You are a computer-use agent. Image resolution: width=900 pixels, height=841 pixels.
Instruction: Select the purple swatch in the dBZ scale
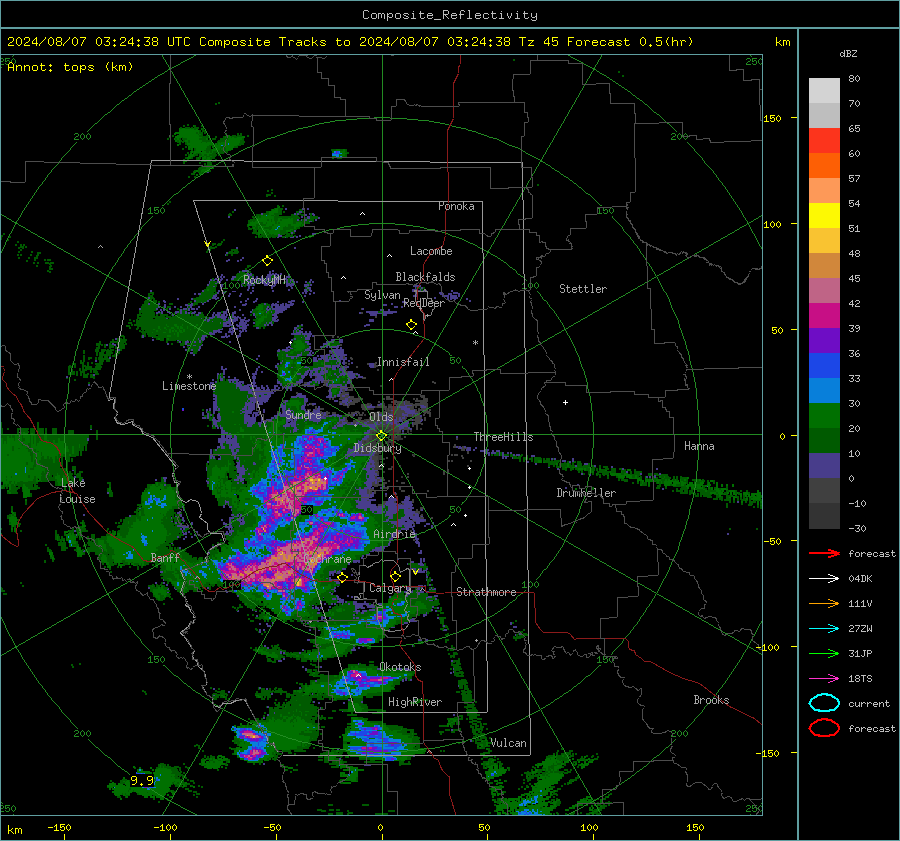click(x=824, y=341)
